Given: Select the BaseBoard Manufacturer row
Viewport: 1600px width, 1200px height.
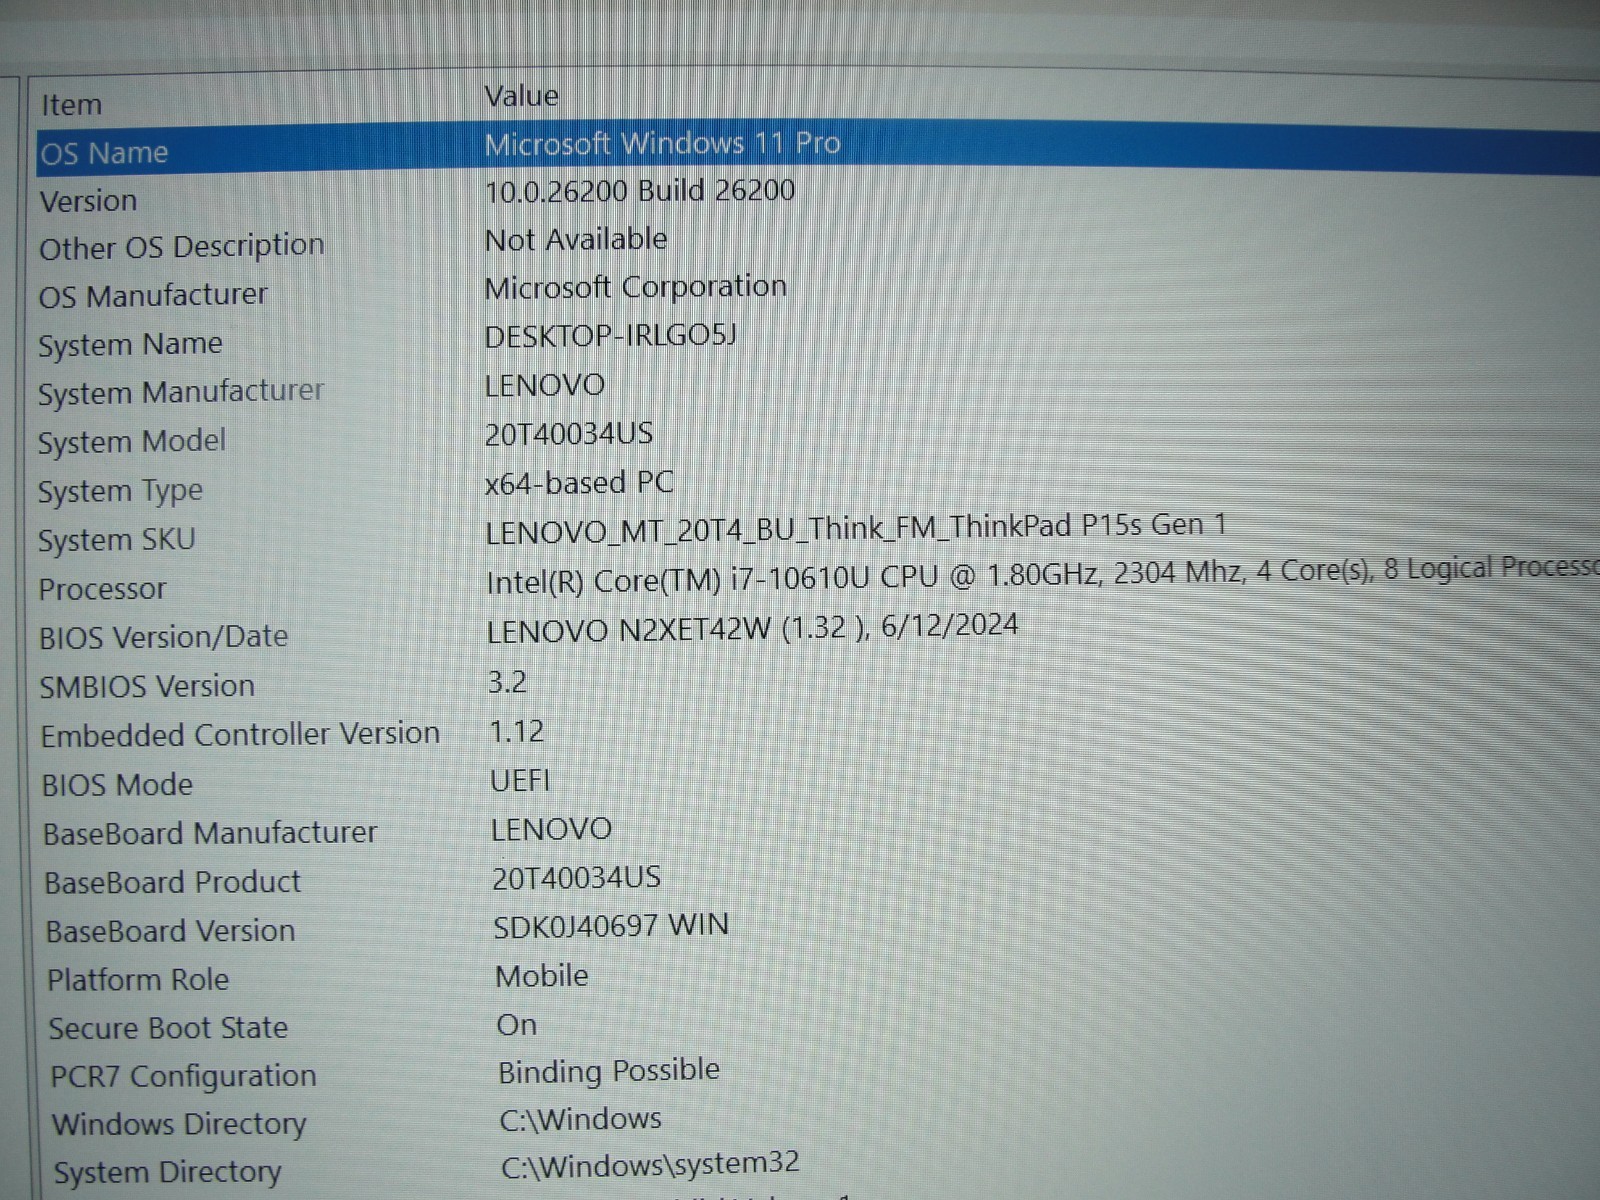Looking at the screenshot, I should 210,834.
